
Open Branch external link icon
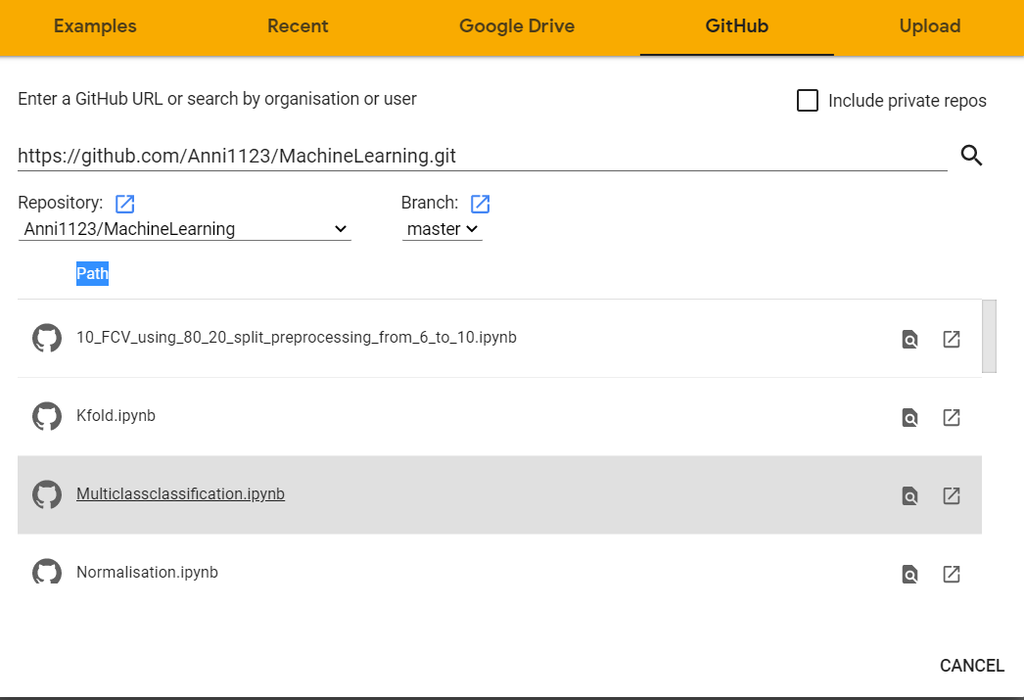pyautogui.click(x=480, y=204)
